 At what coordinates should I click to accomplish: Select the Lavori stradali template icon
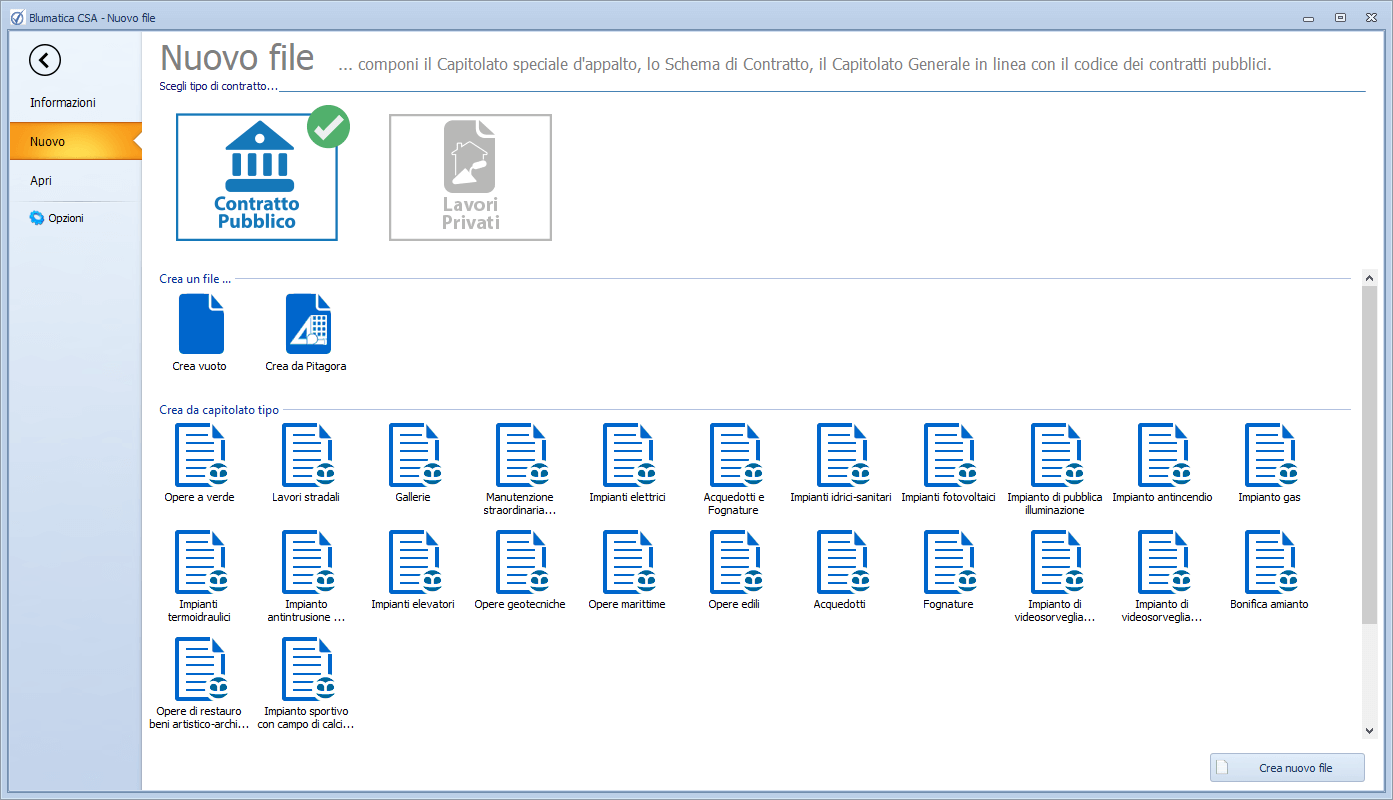tap(307, 456)
